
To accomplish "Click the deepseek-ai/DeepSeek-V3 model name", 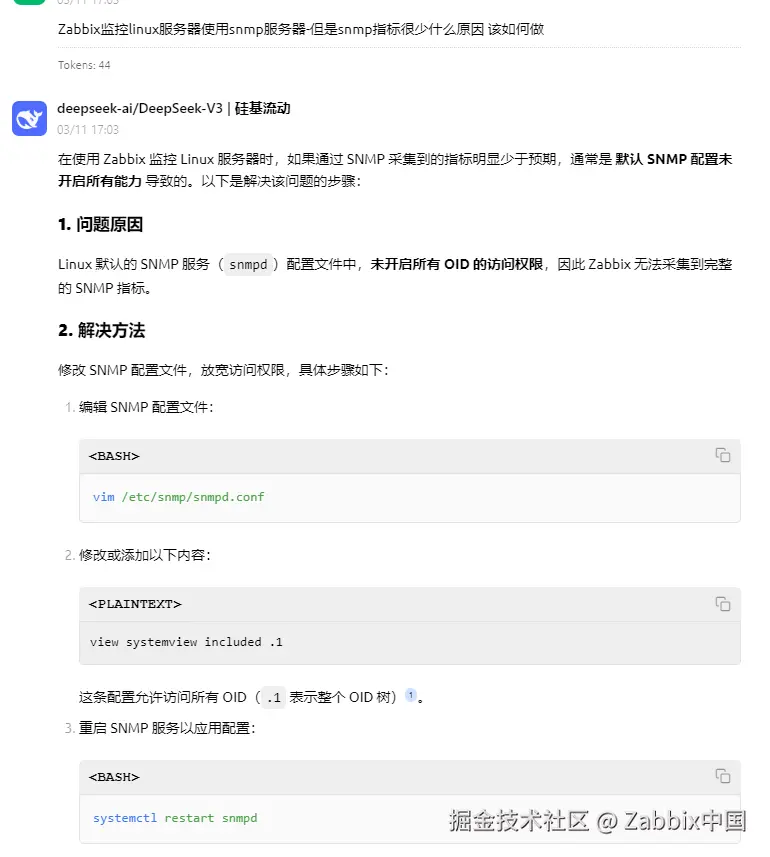I will [140, 108].
